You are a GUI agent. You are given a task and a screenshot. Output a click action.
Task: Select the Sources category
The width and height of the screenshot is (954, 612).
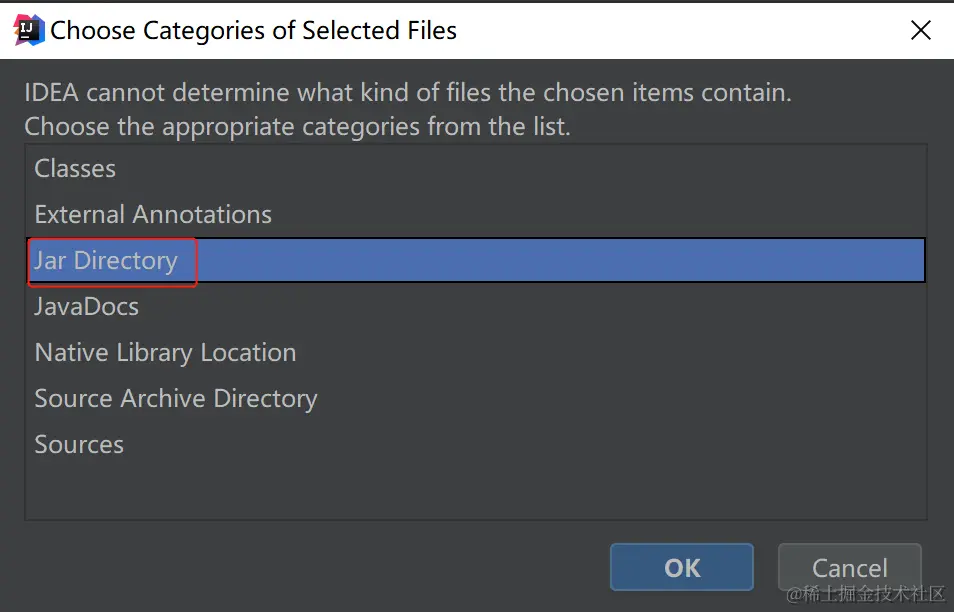pyautogui.click(x=79, y=445)
